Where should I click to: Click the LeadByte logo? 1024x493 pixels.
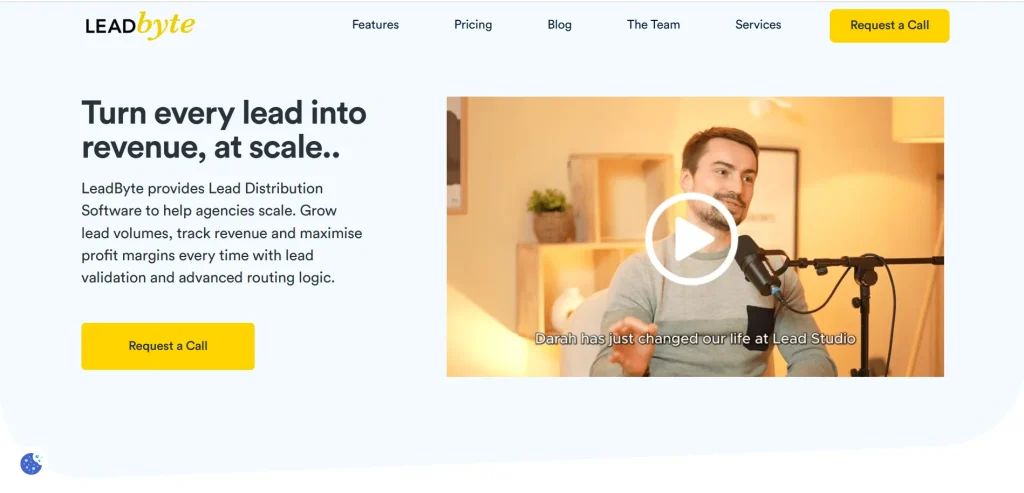[x=139, y=26]
